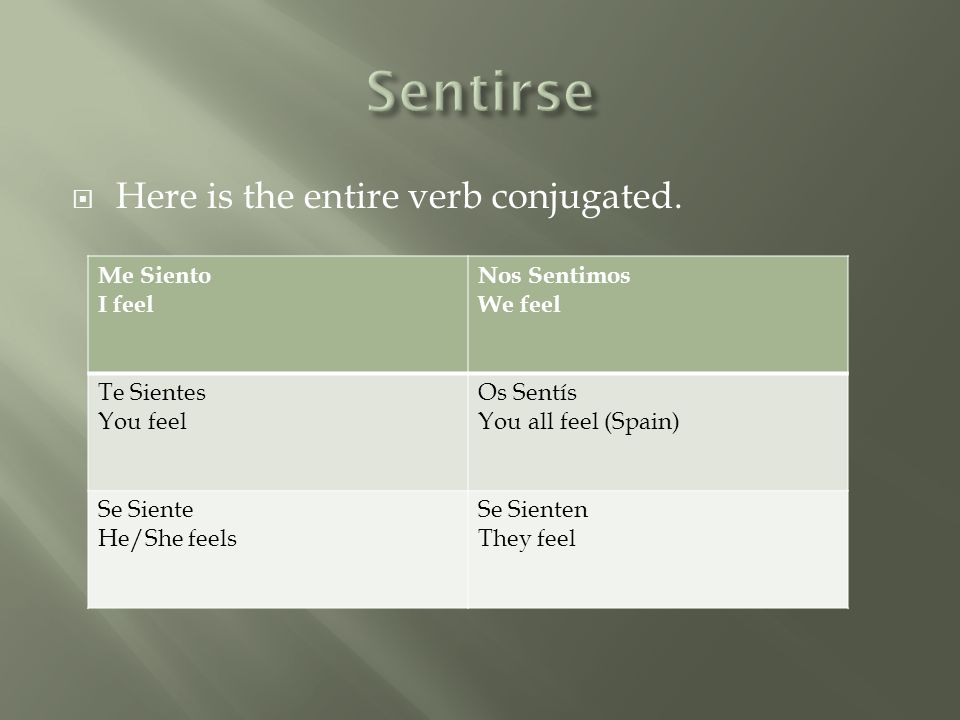
Task: Select the 'Se Sienten' cell
Action: tap(658, 549)
